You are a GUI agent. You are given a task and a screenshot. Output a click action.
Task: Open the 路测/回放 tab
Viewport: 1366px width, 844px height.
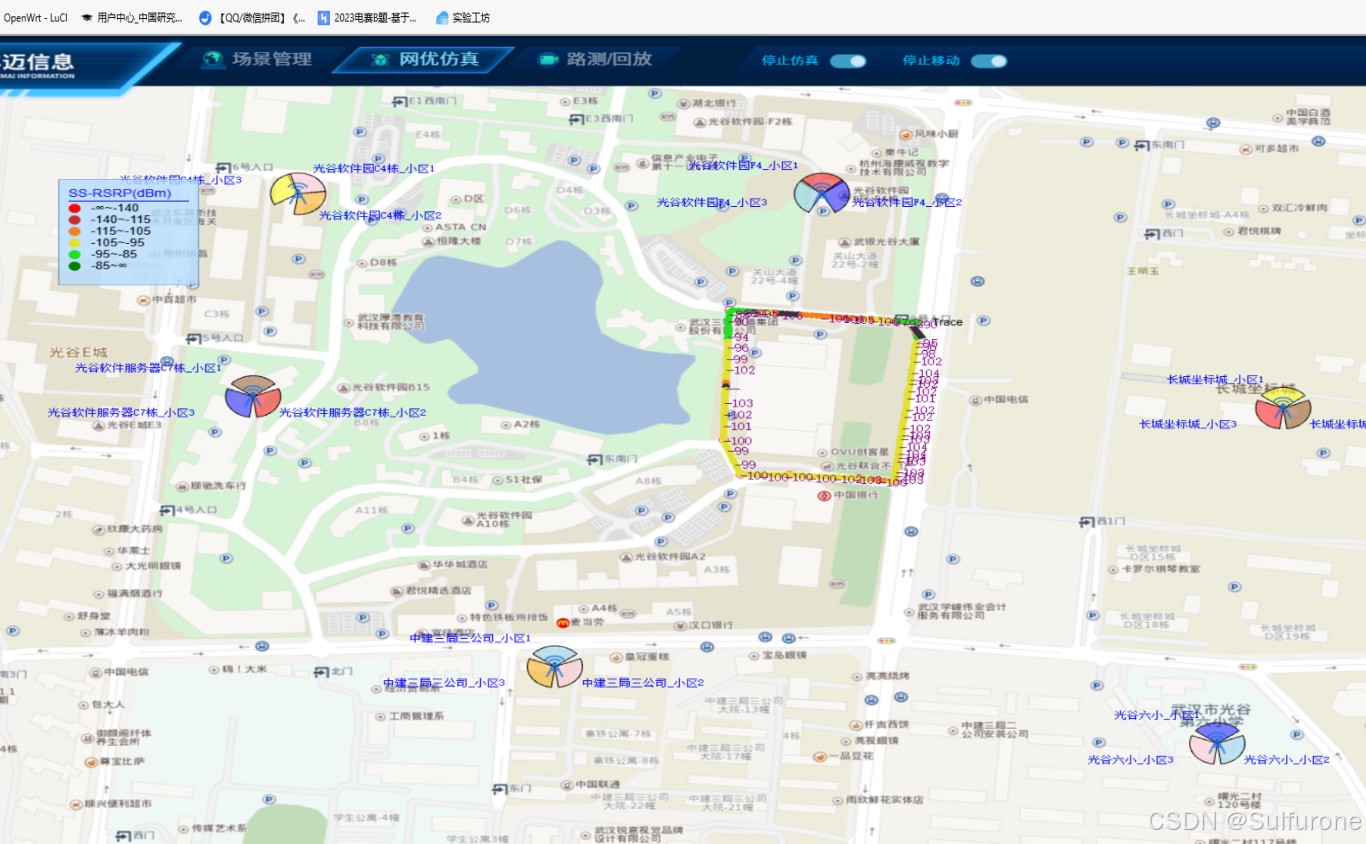[596, 59]
